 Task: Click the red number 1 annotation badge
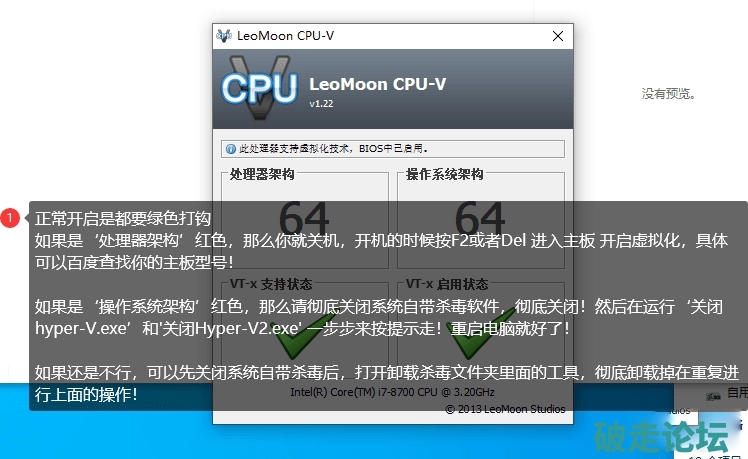[x=10, y=218]
